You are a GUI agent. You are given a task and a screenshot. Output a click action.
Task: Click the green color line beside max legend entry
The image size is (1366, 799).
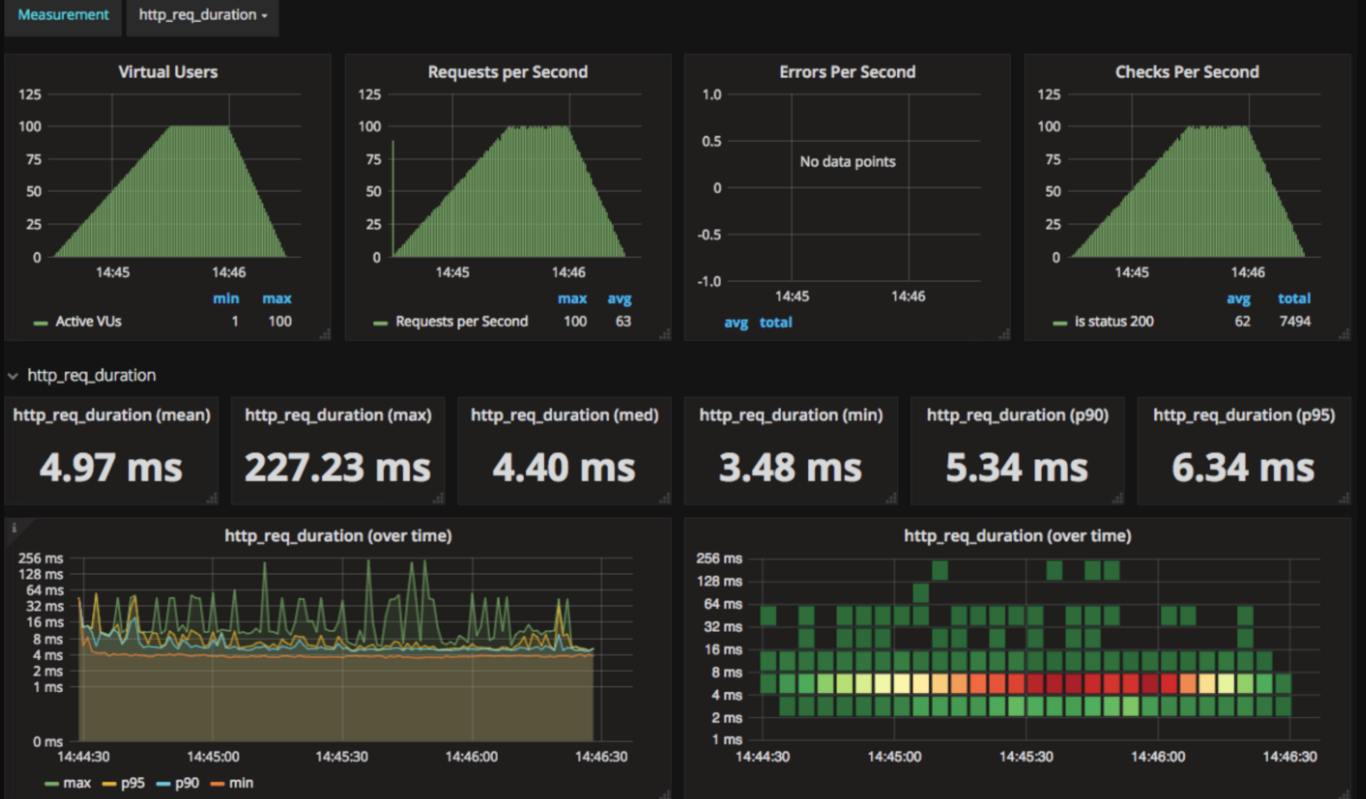(52, 783)
